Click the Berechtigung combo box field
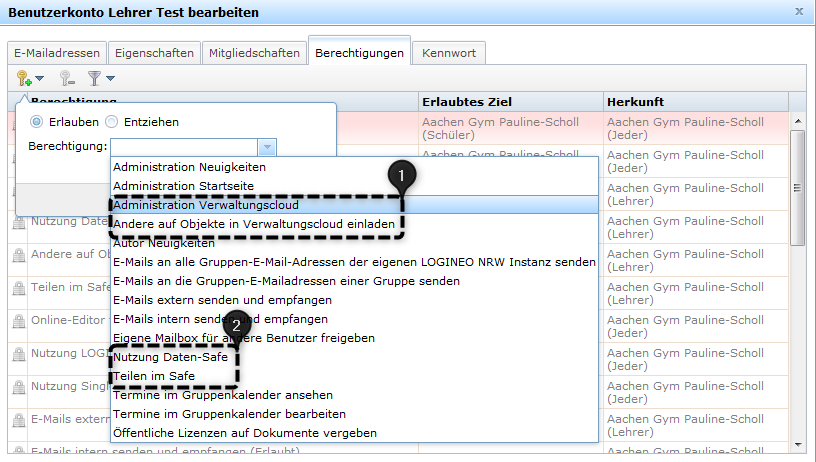 (x=184, y=147)
